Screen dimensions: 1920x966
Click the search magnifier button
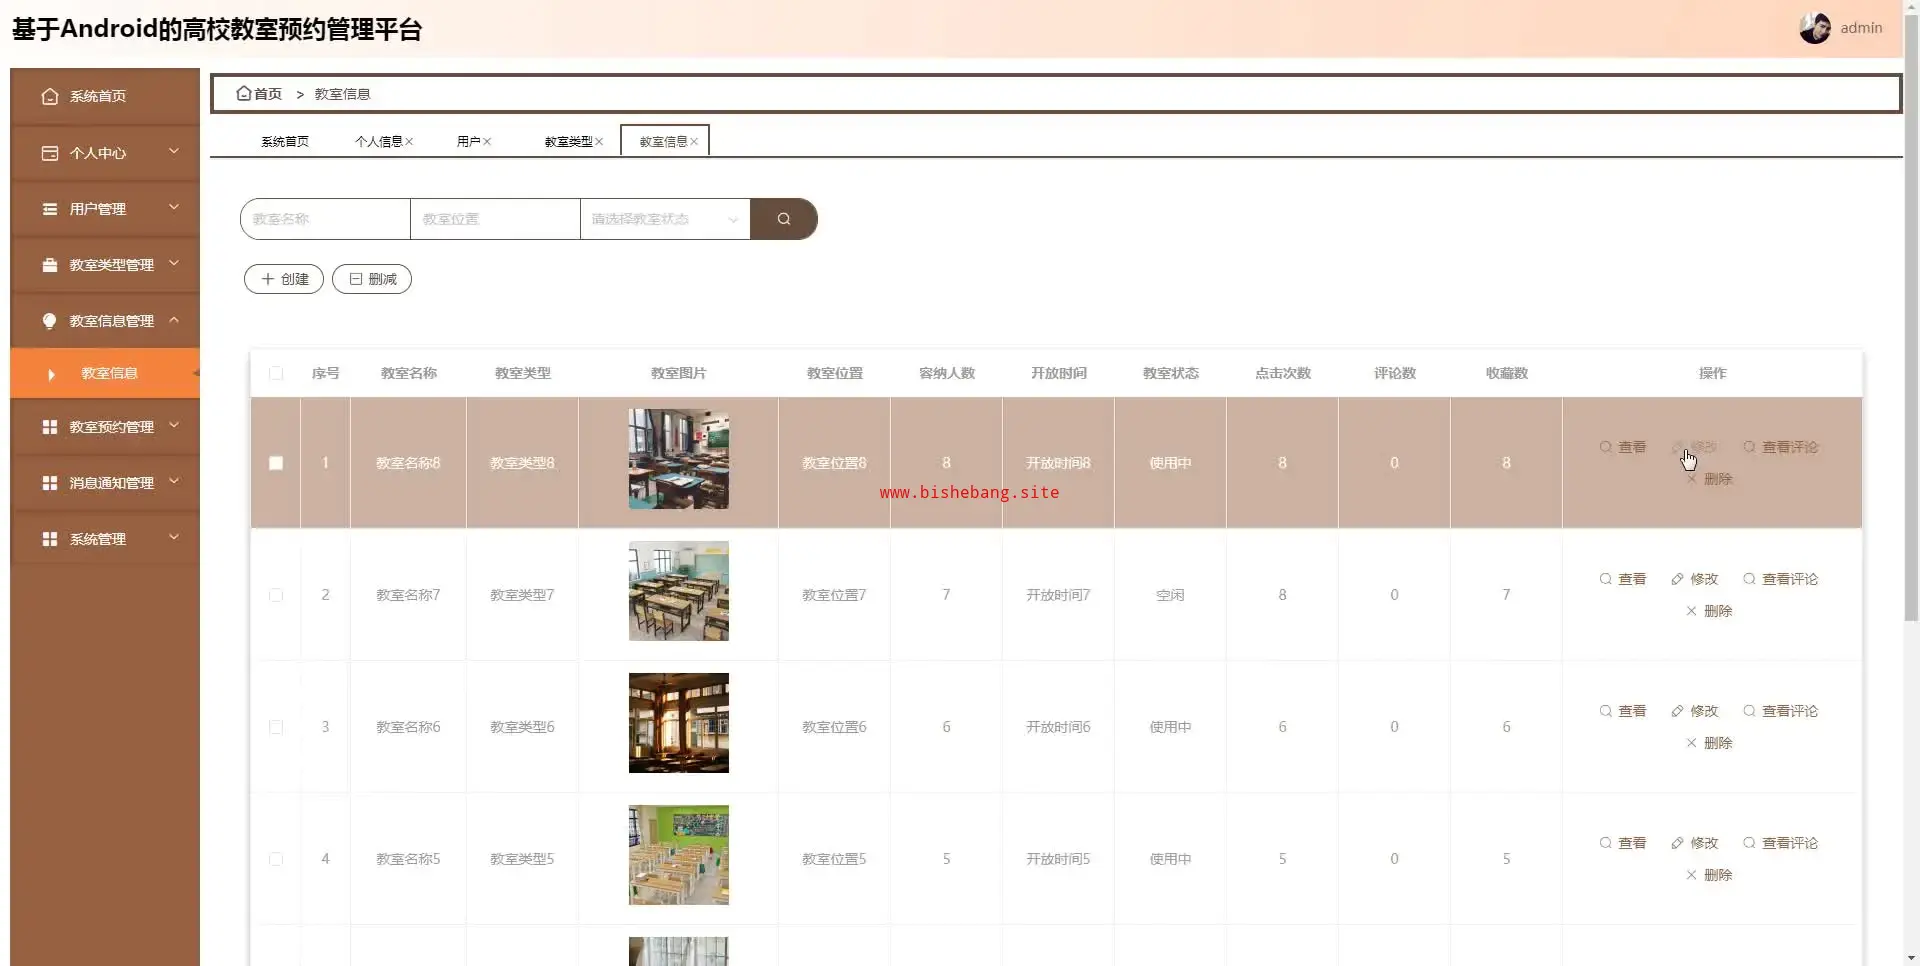[x=783, y=219]
